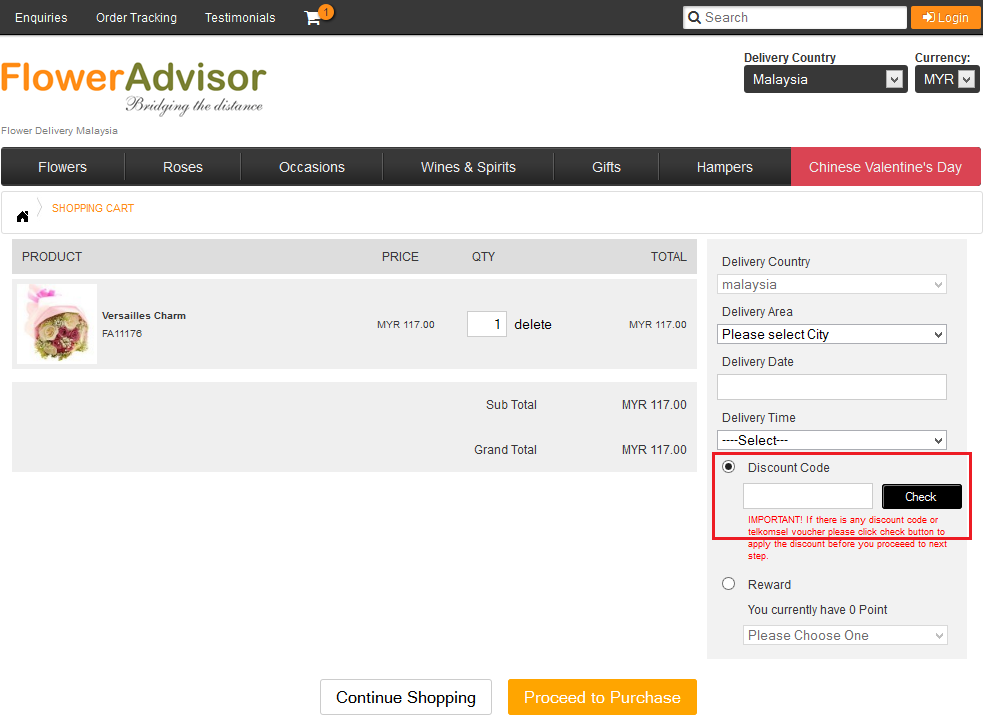Select the Reward radio button

pyautogui.click(x=728, y=584)
